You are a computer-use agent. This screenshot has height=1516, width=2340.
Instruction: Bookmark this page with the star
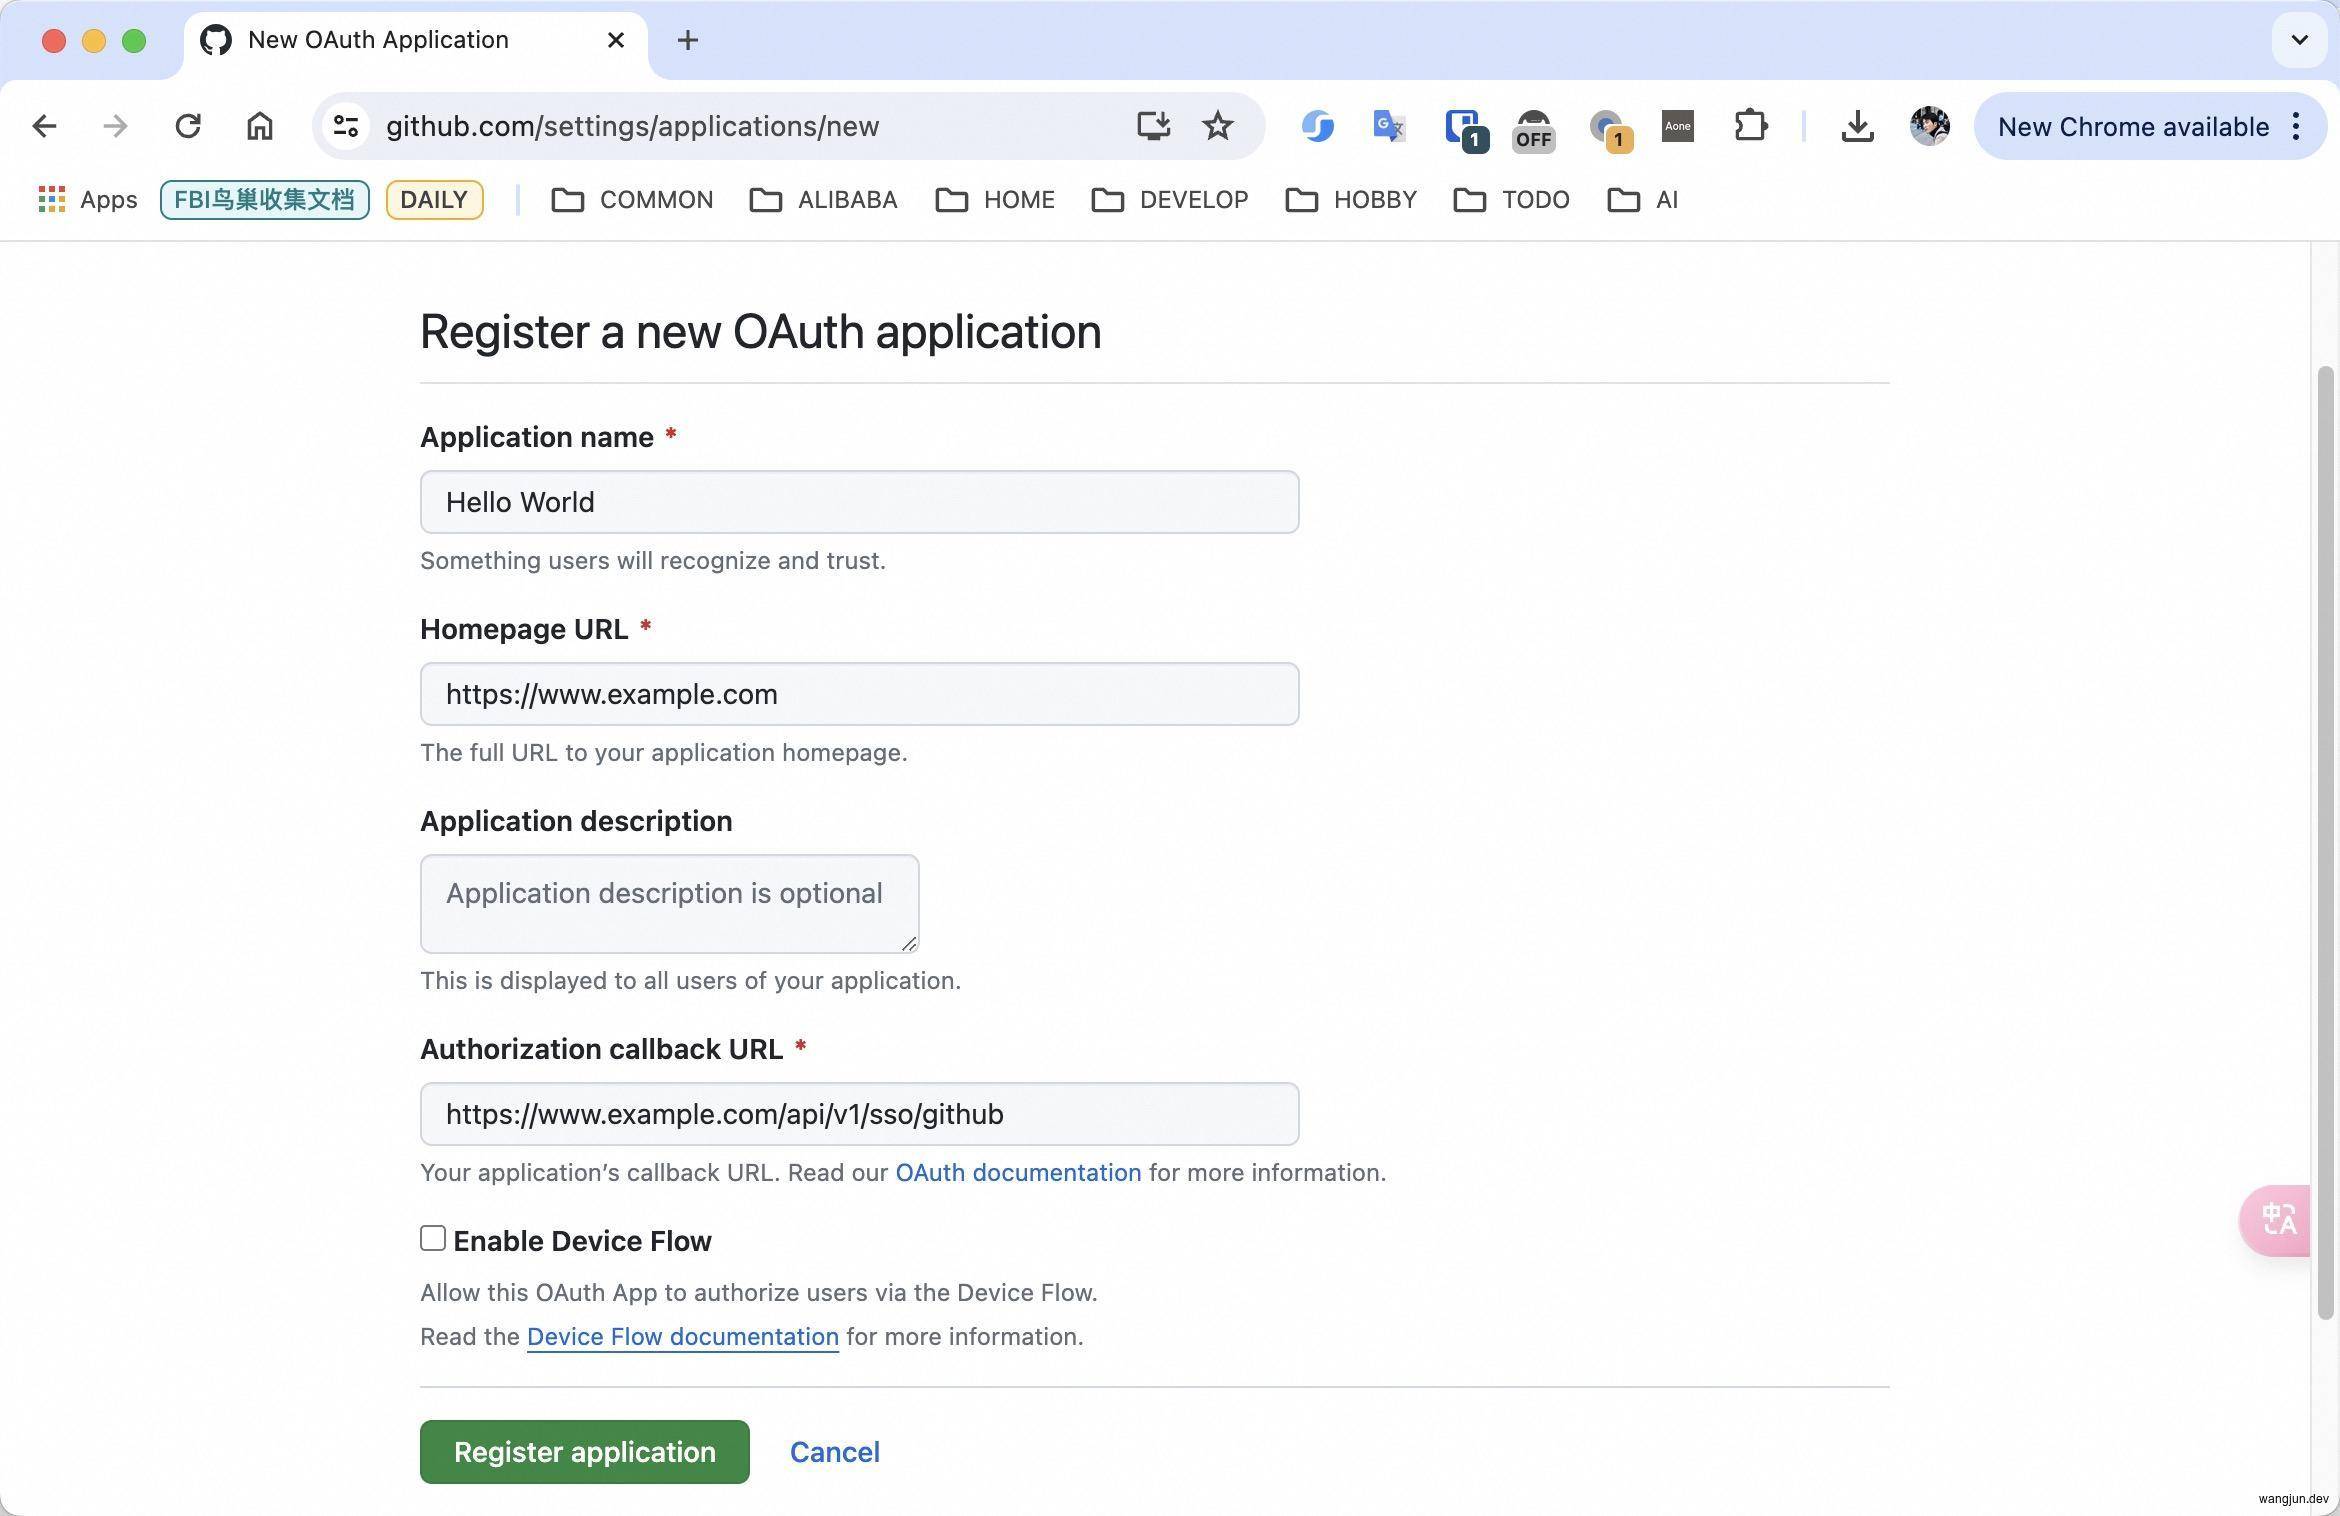(x=1217, y=126)
